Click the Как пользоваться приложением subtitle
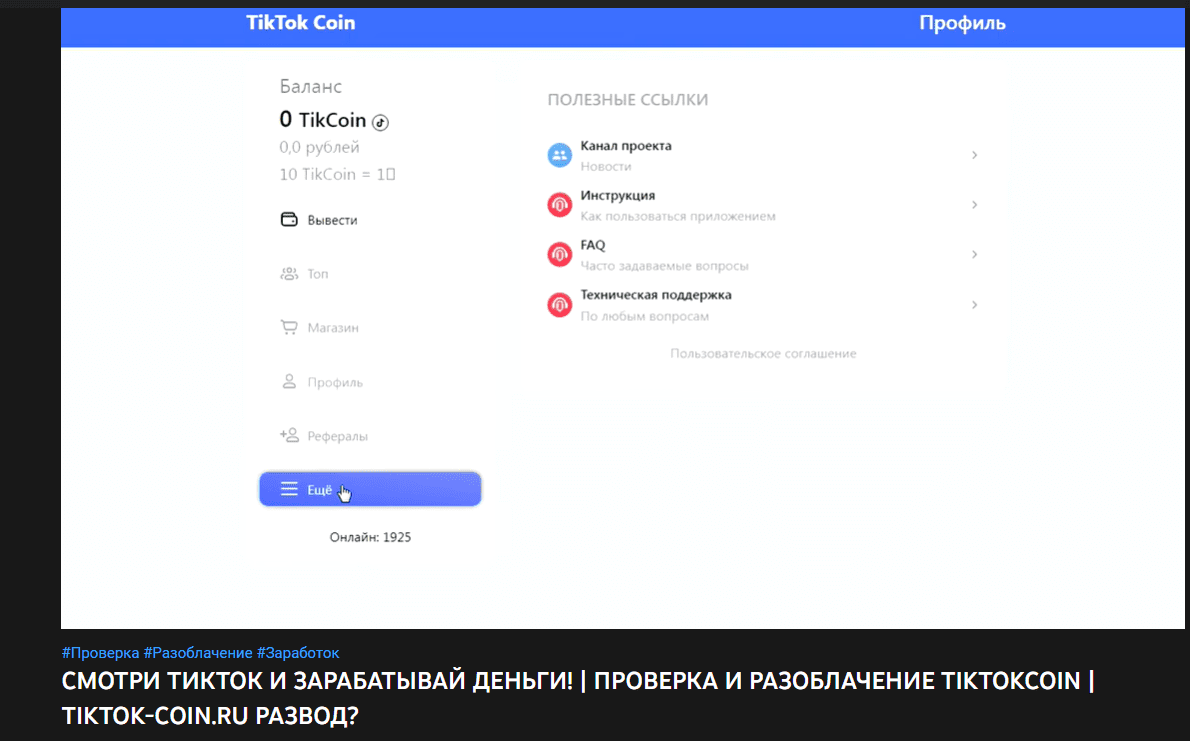 point(678,216)
